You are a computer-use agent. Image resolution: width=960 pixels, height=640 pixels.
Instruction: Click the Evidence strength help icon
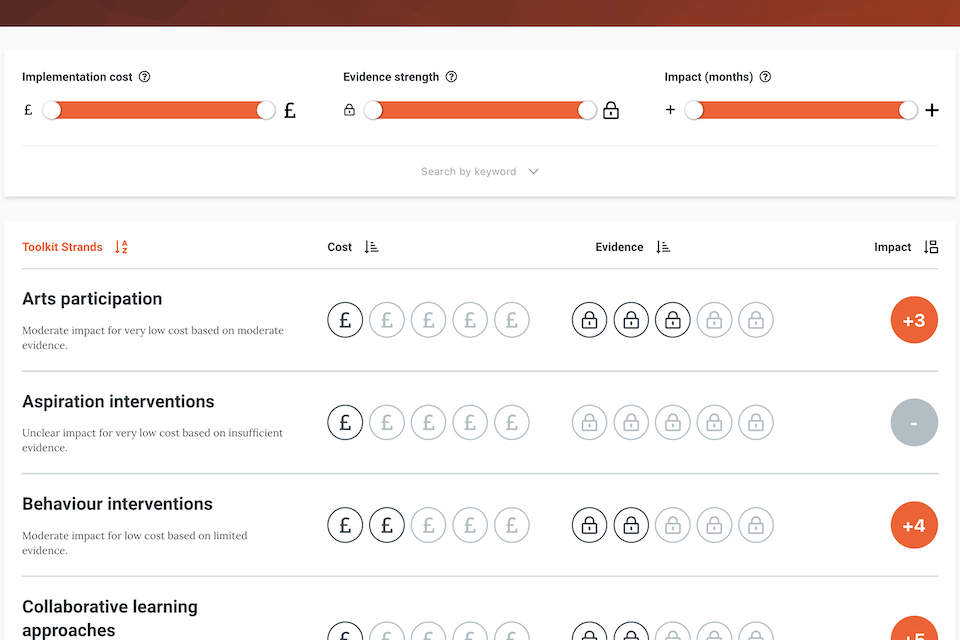(451, 77)
